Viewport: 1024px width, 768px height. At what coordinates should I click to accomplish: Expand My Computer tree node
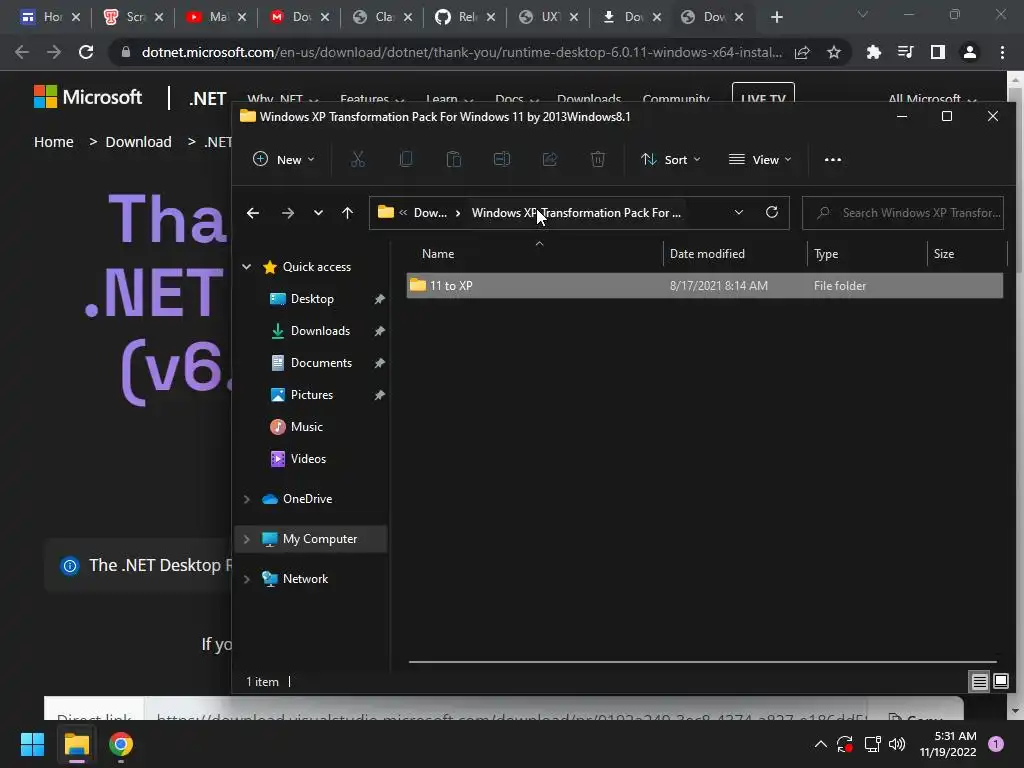pos(247,539)
